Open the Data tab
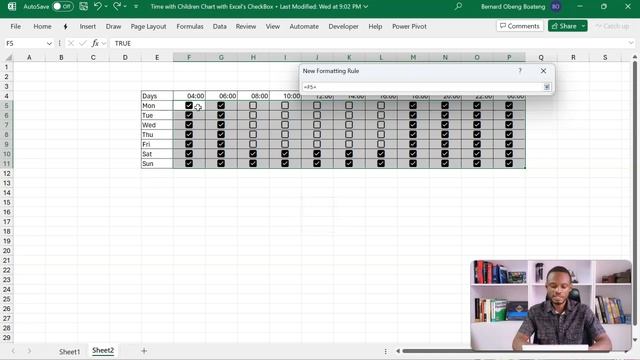640x360 pixels. click(x=220, y=26)
